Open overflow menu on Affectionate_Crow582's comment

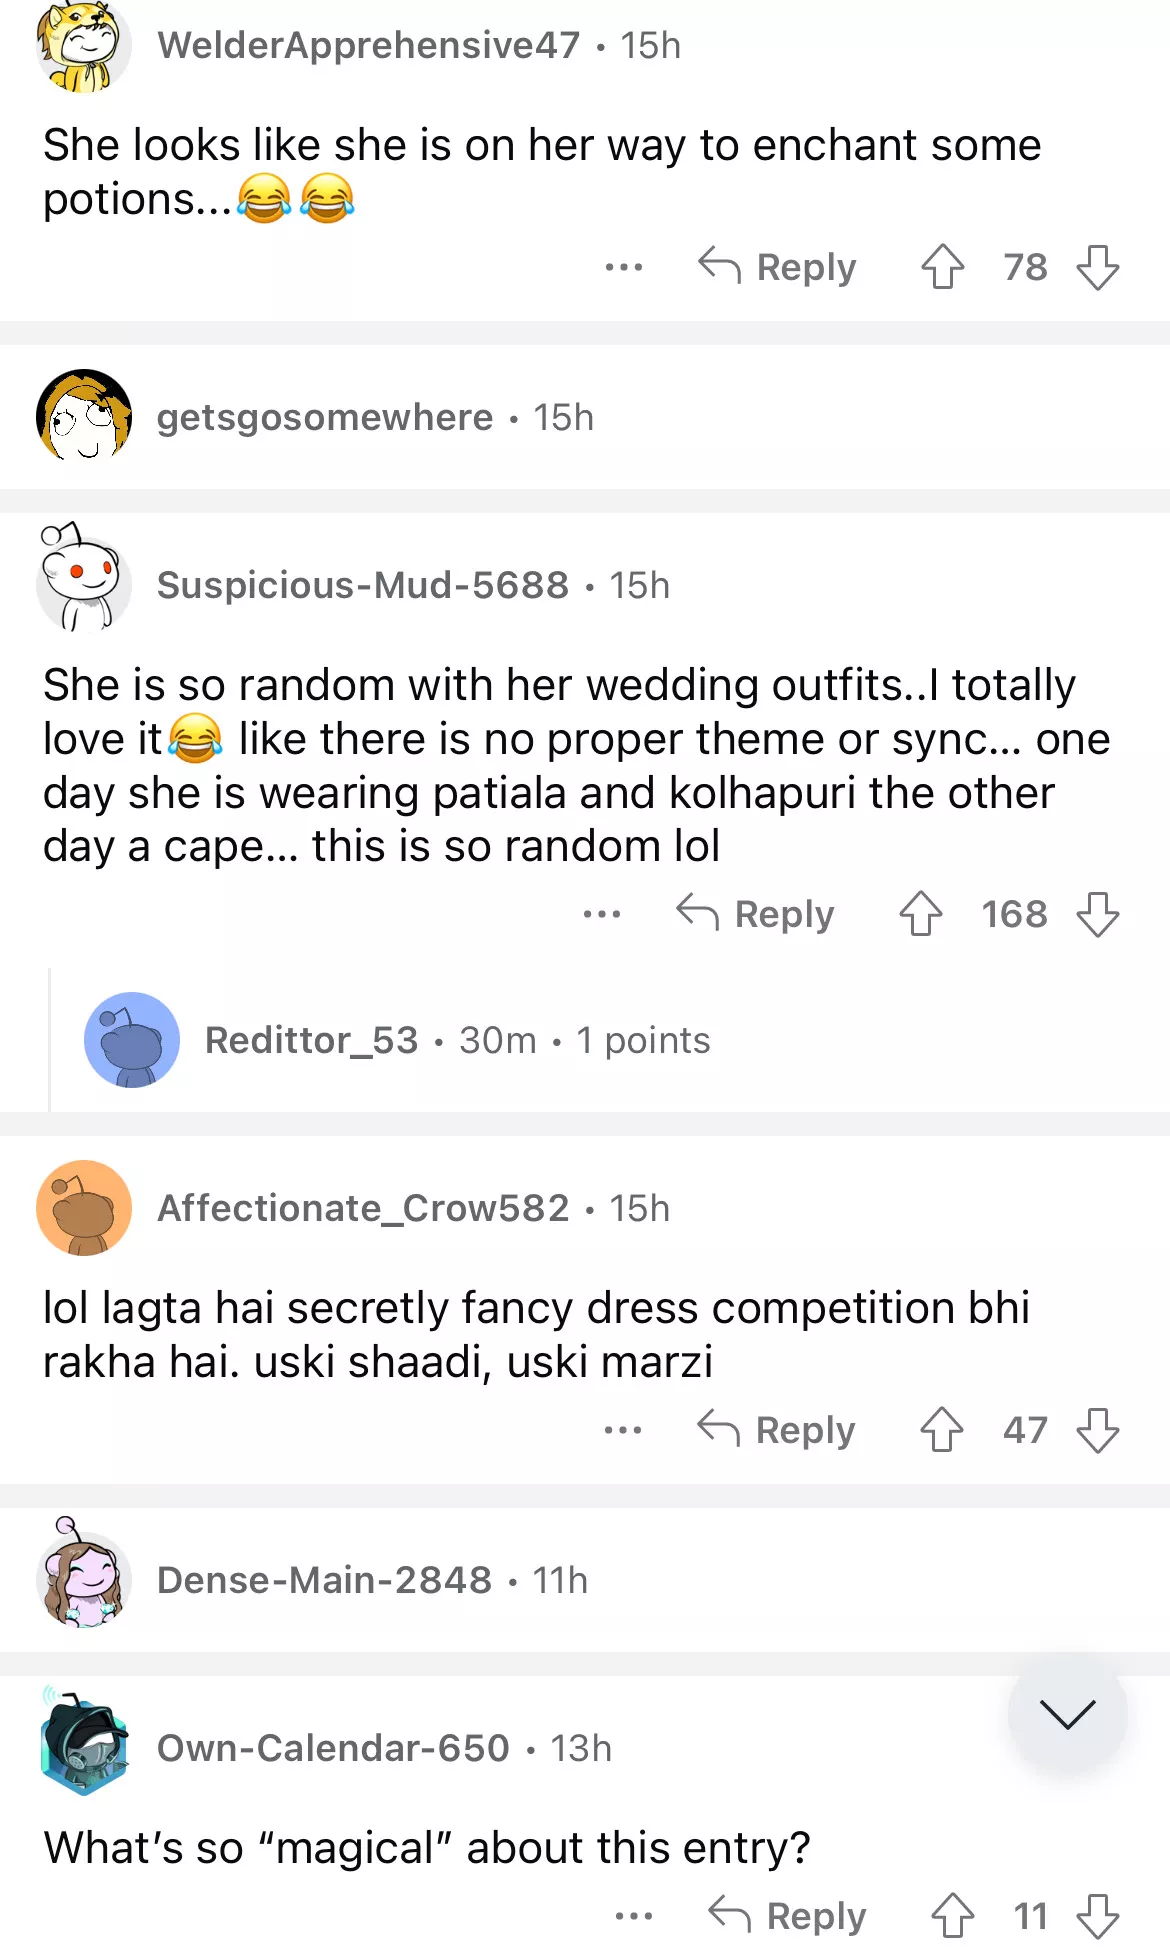pyautogui.click(x=623, y=1430)
